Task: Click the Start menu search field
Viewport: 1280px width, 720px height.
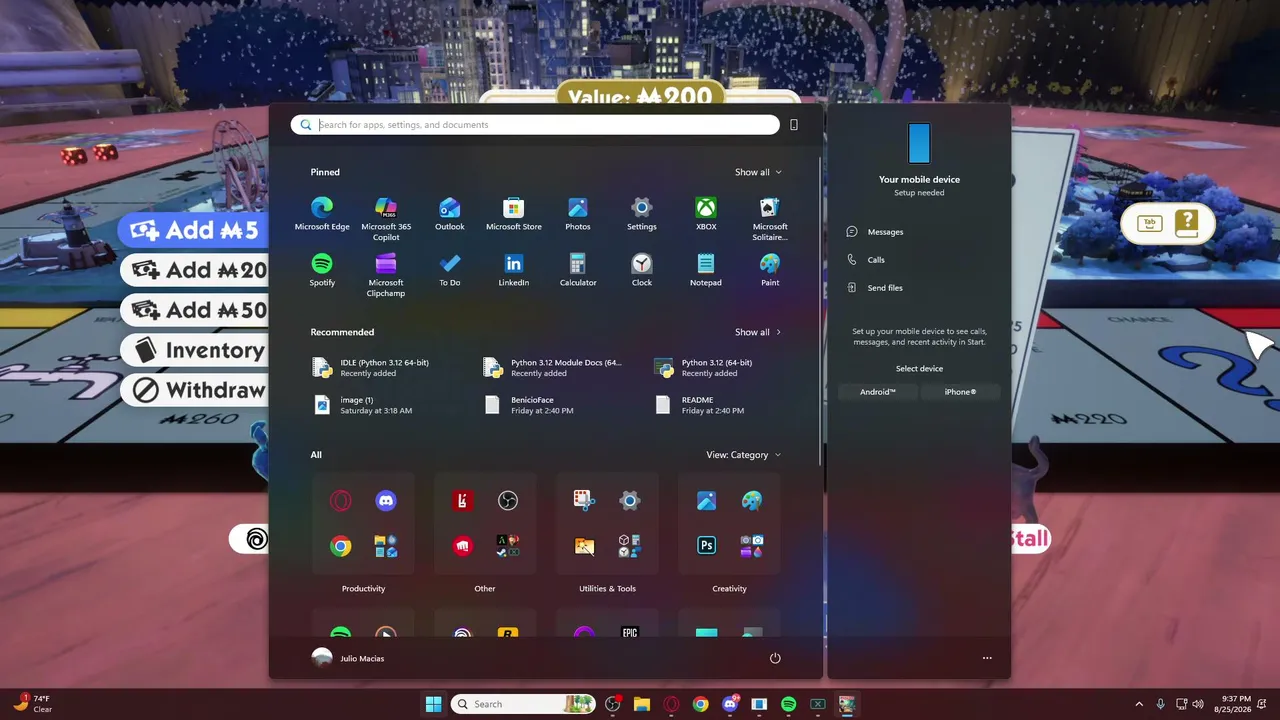Action: point(535,125)
